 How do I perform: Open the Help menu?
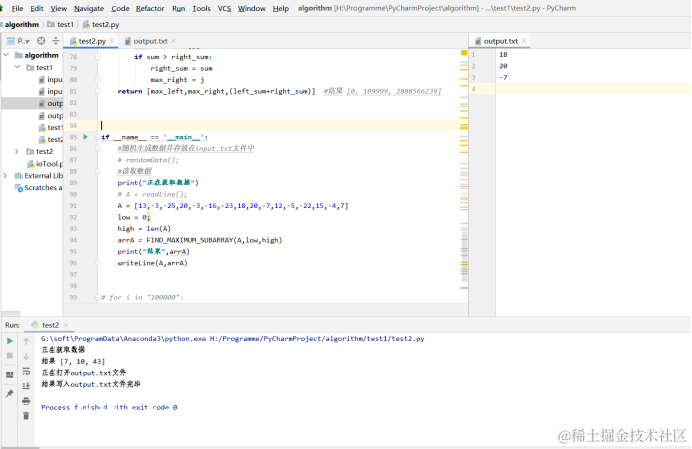[281, 8]
